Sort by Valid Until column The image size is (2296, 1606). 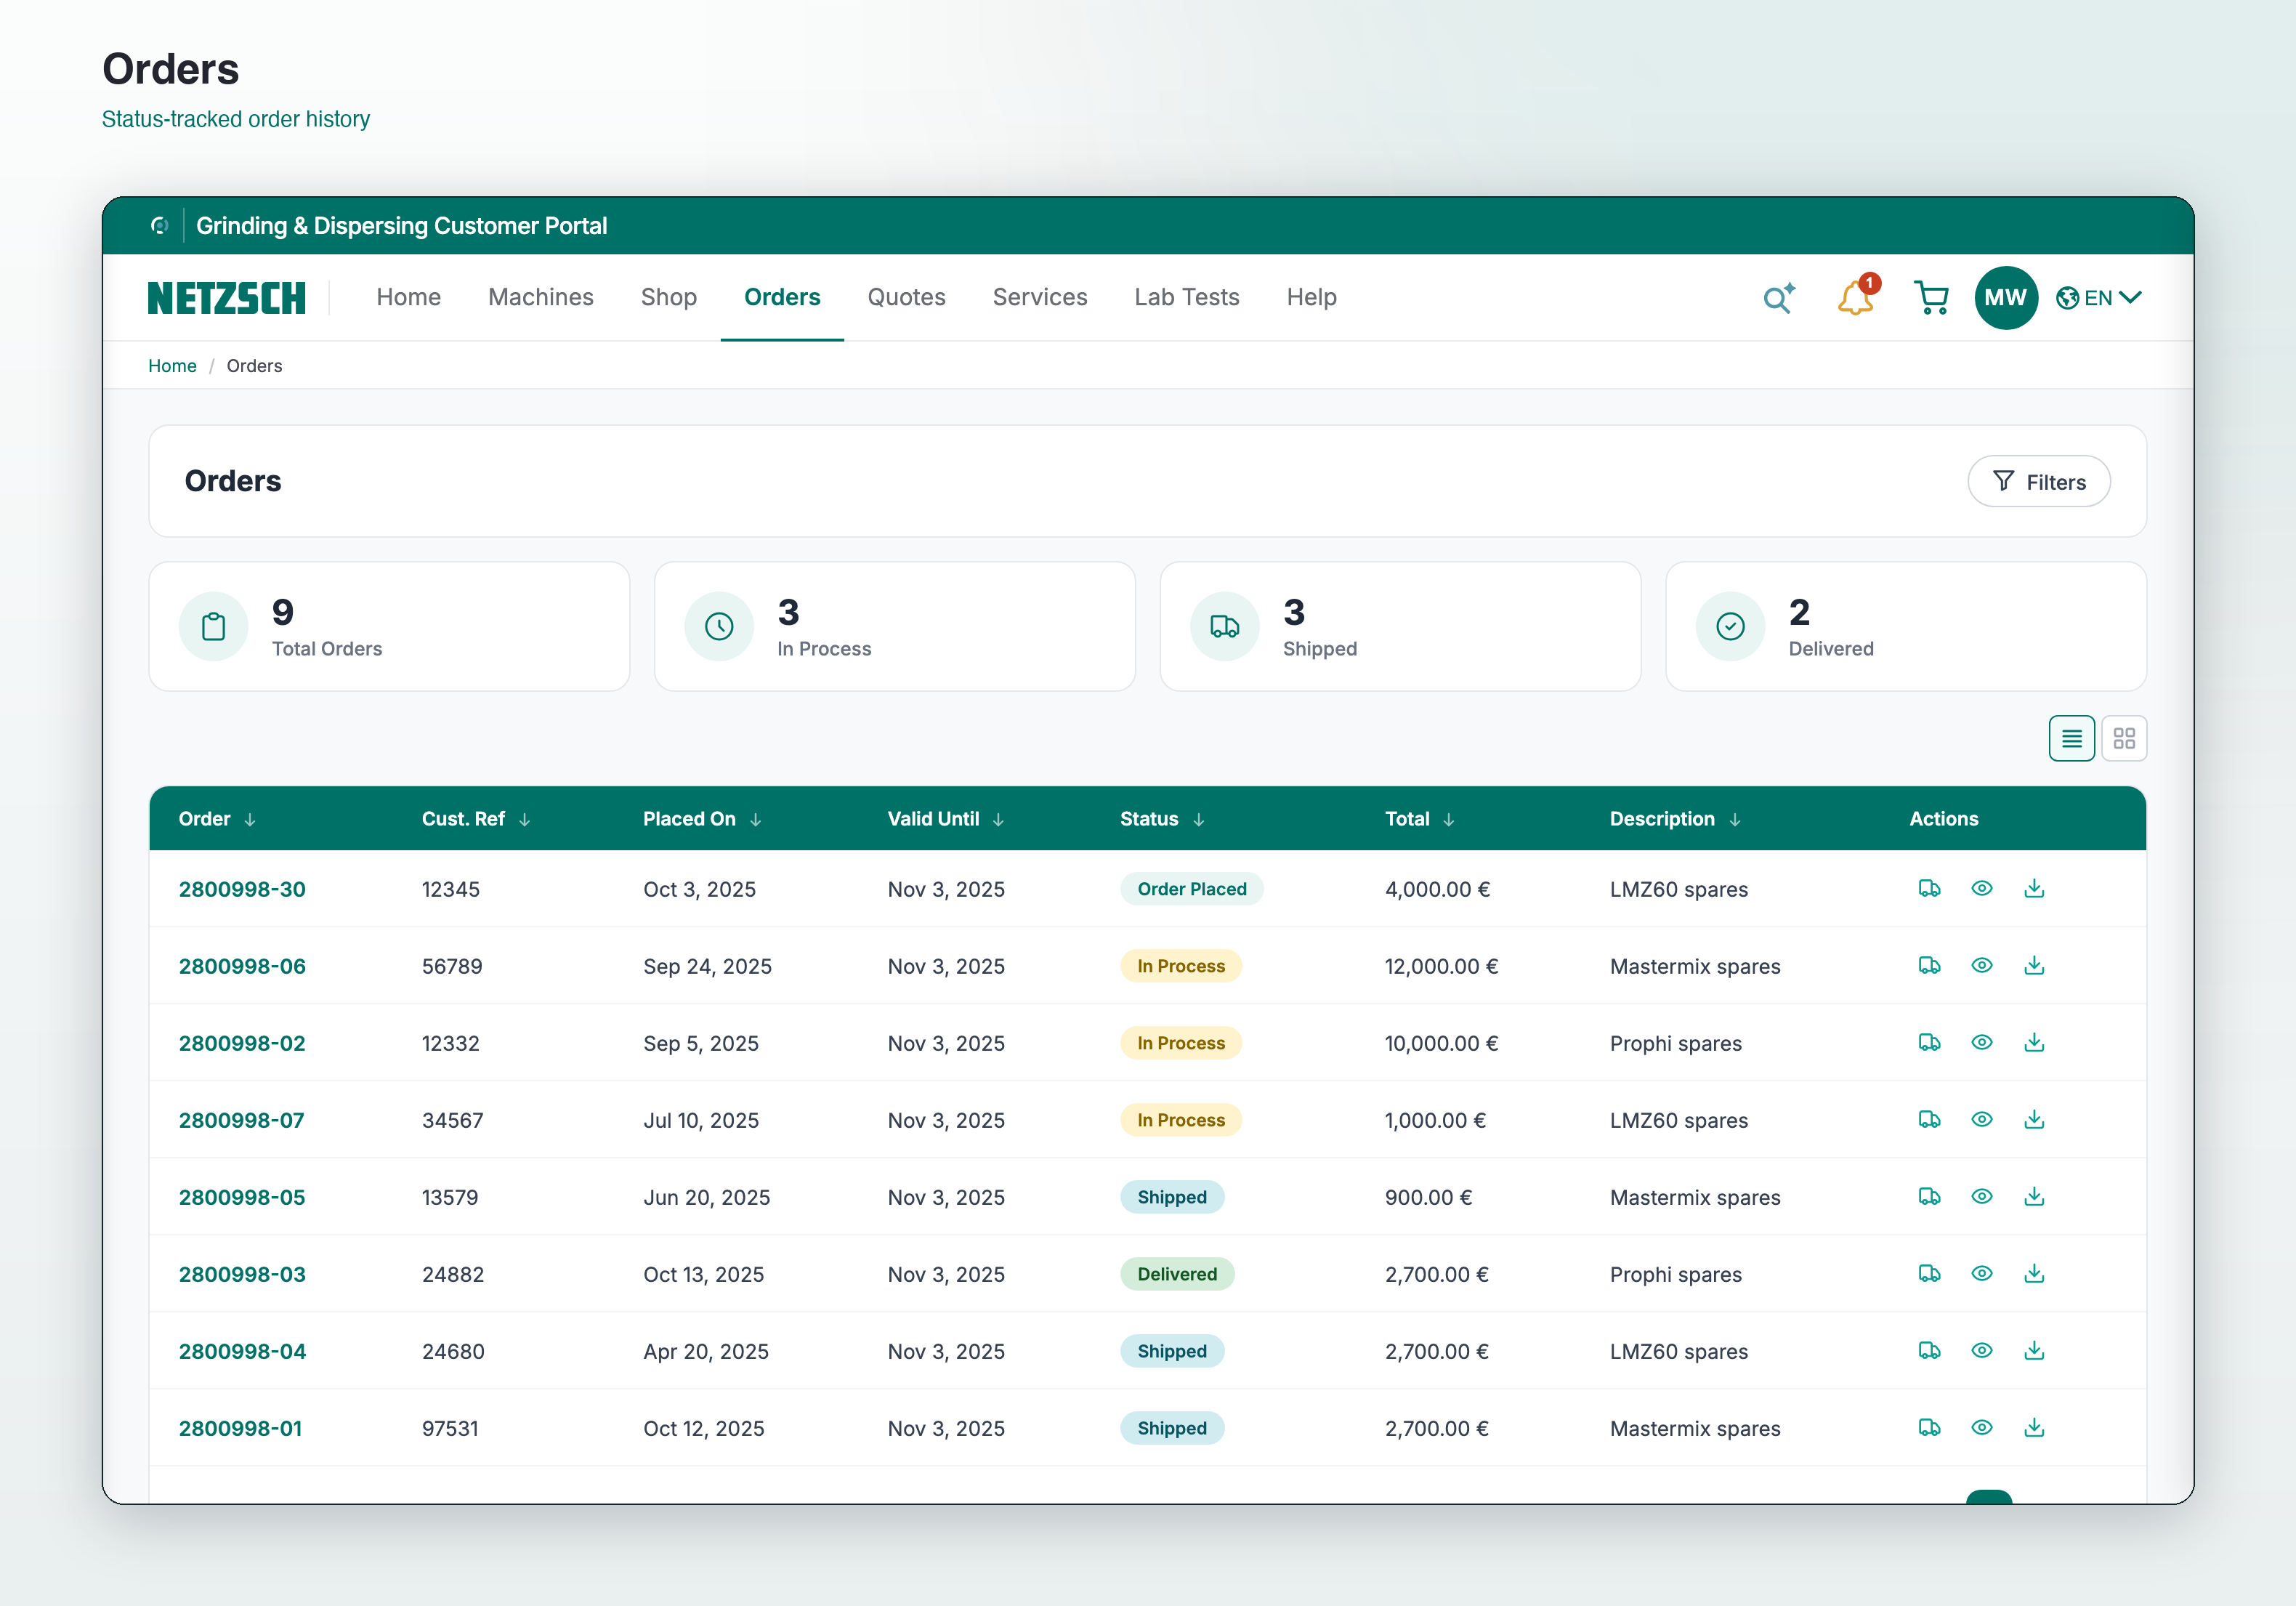946,819
